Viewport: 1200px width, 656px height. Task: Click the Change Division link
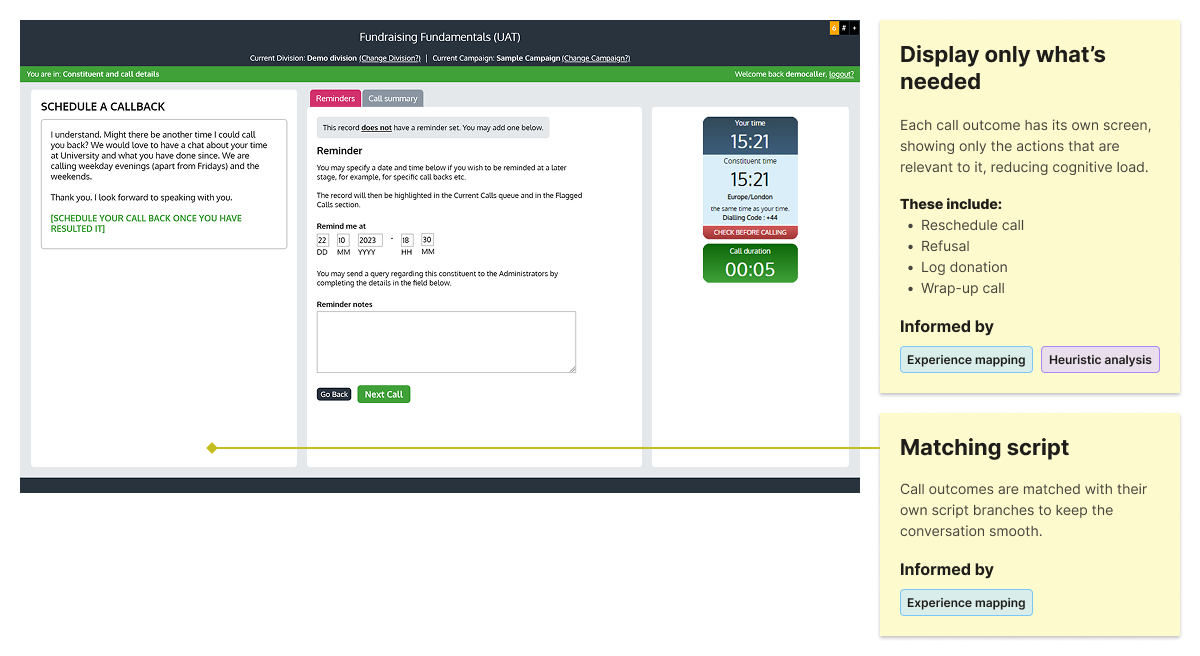[390, 58]
